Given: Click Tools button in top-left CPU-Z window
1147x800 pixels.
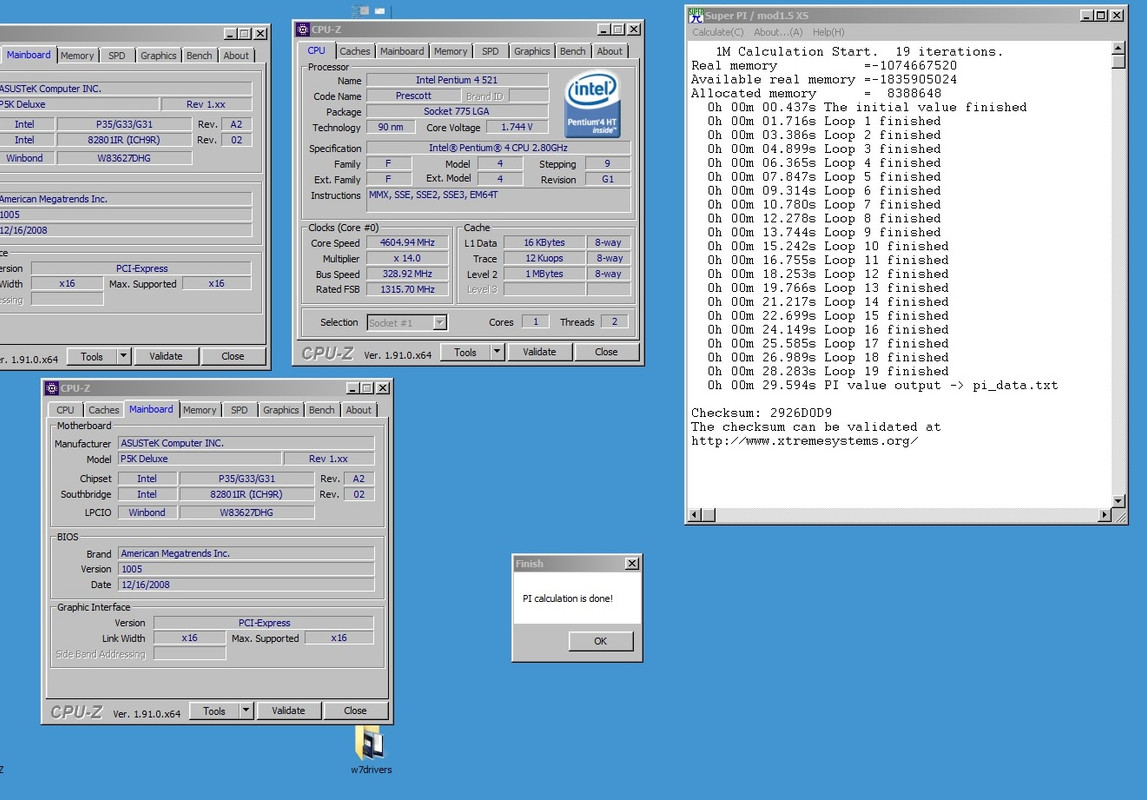Looking at the screenshot, I should 91,356.
